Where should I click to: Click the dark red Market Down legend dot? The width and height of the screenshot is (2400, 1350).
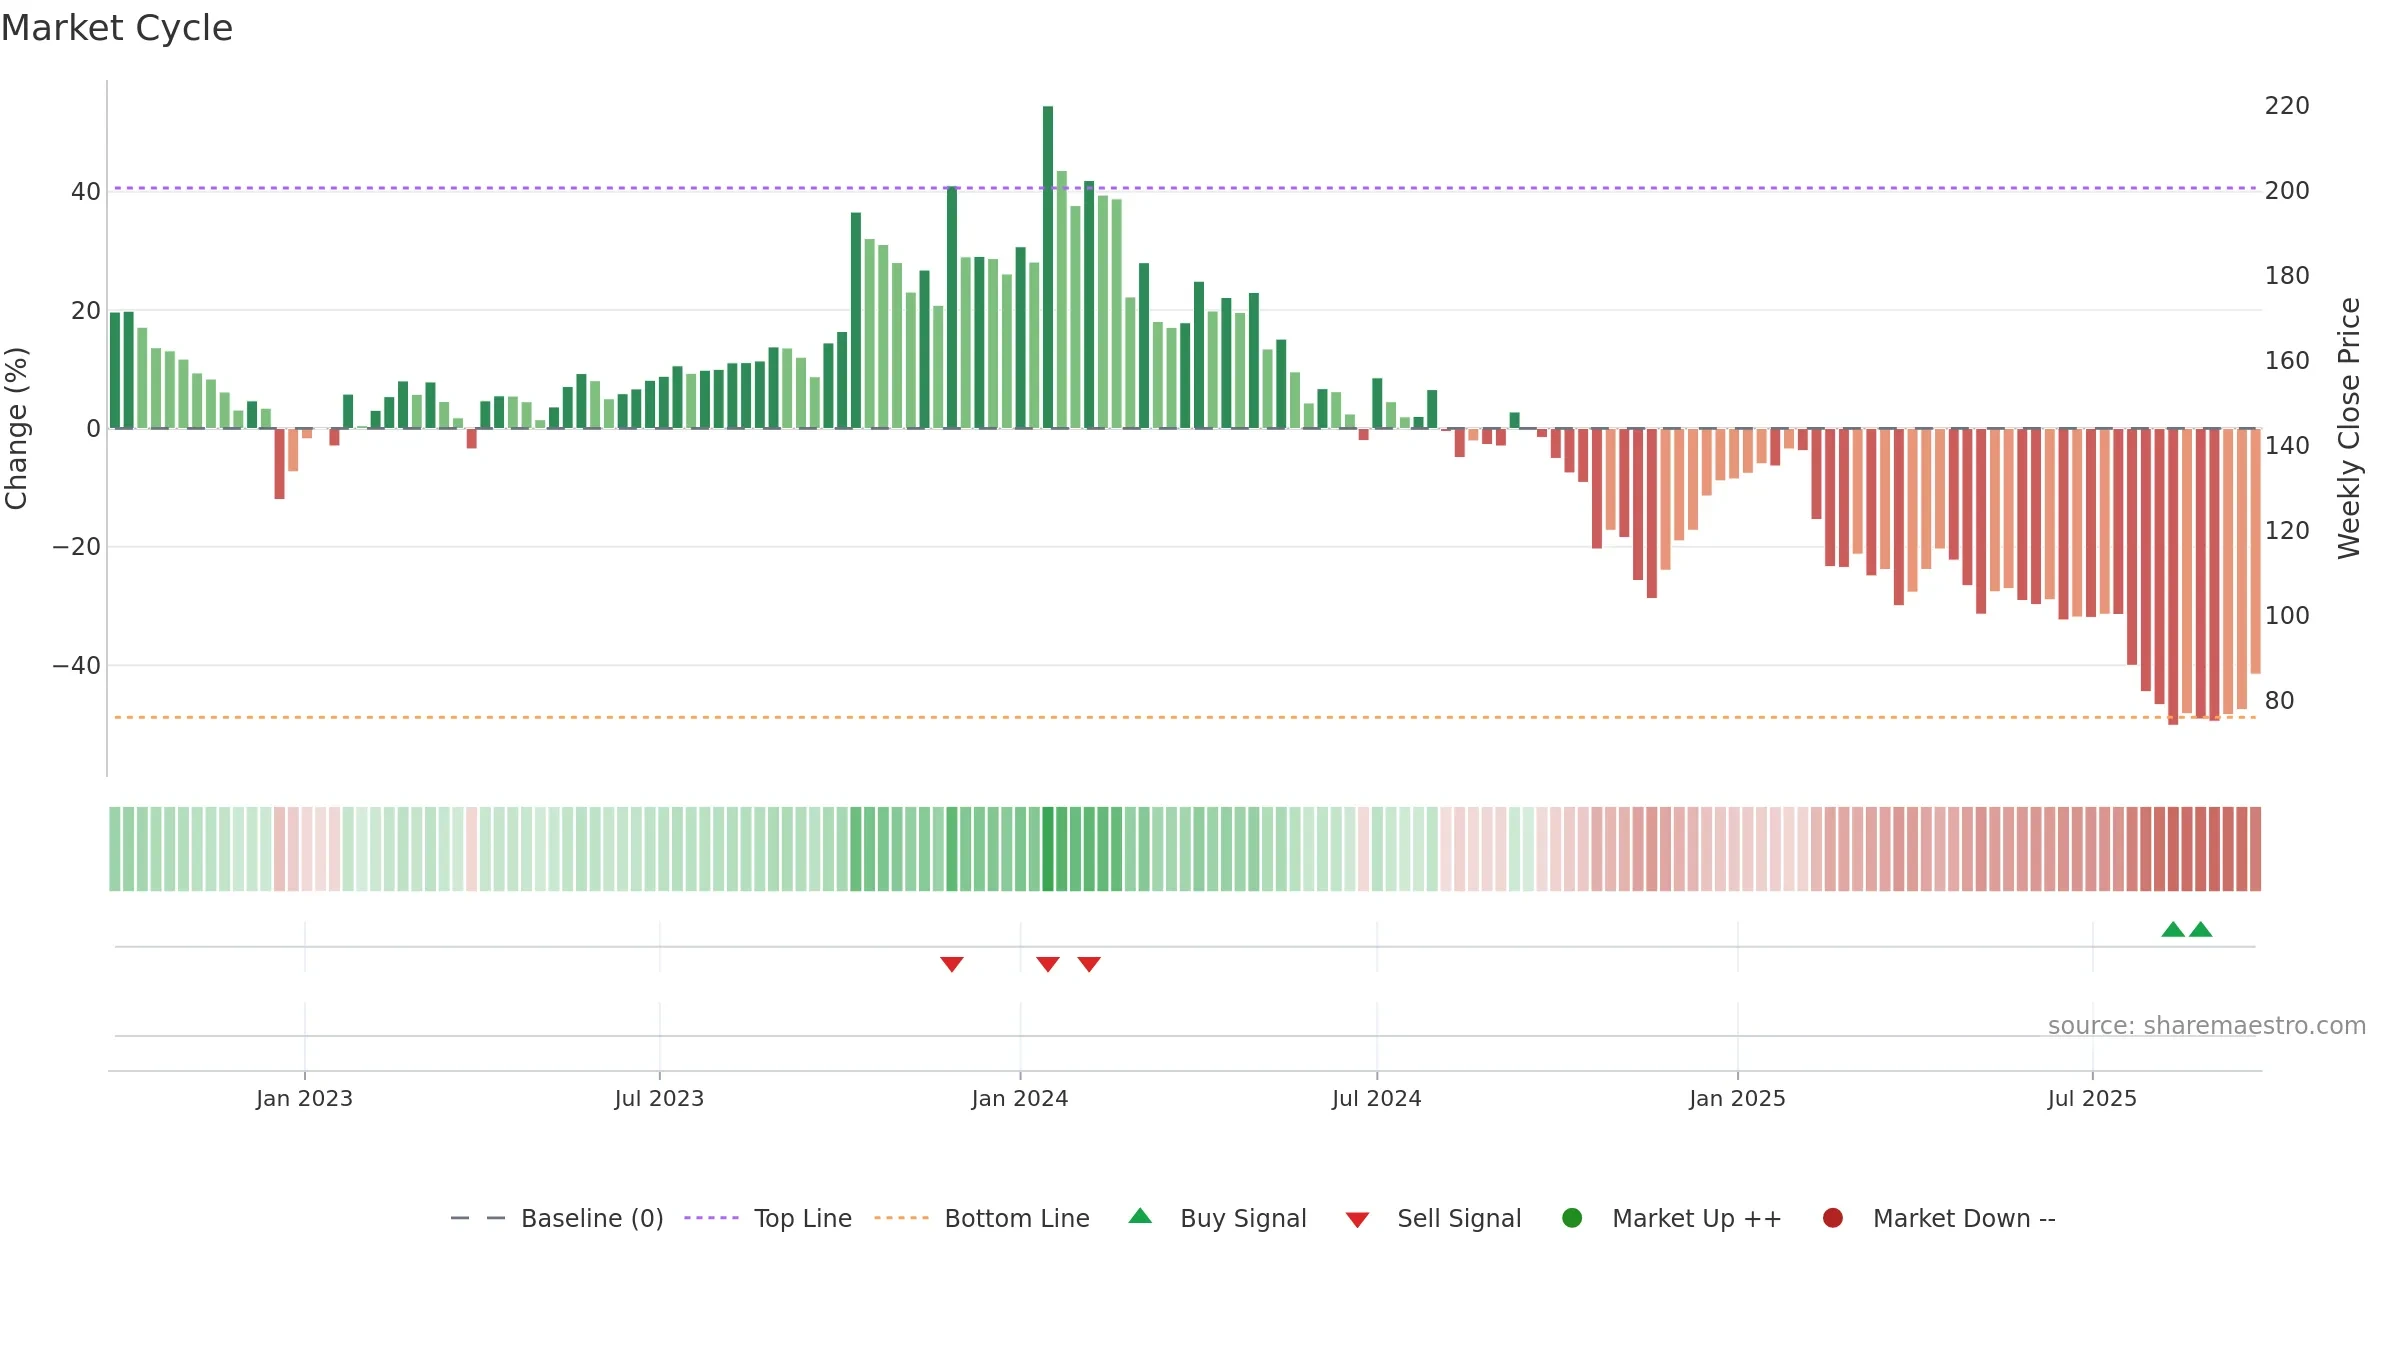(1833, 1218)
